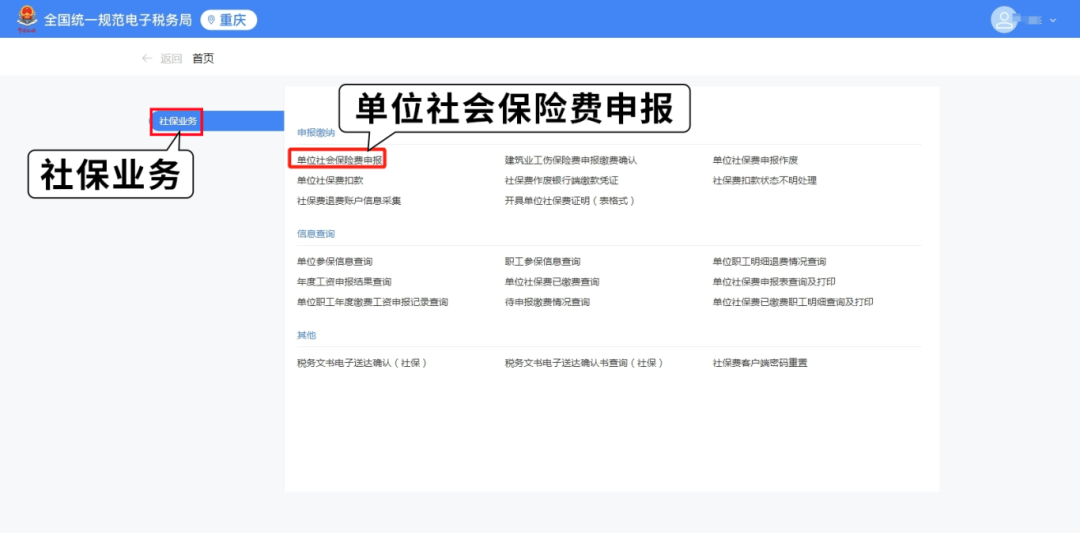Open 建筑业工伤保险费申报缴费确认
The width and height of the screenshot is (1080, 533).
click(570, 160)
